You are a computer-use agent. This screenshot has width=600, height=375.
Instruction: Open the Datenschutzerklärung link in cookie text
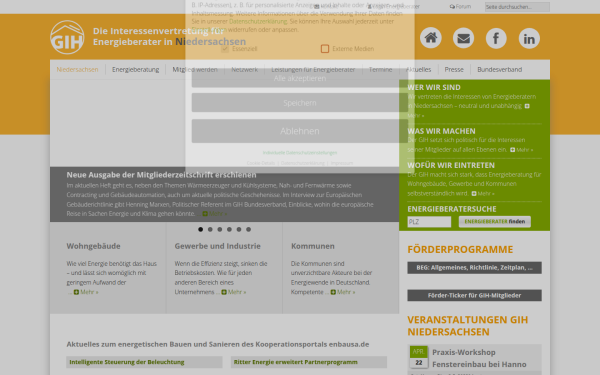258,21
